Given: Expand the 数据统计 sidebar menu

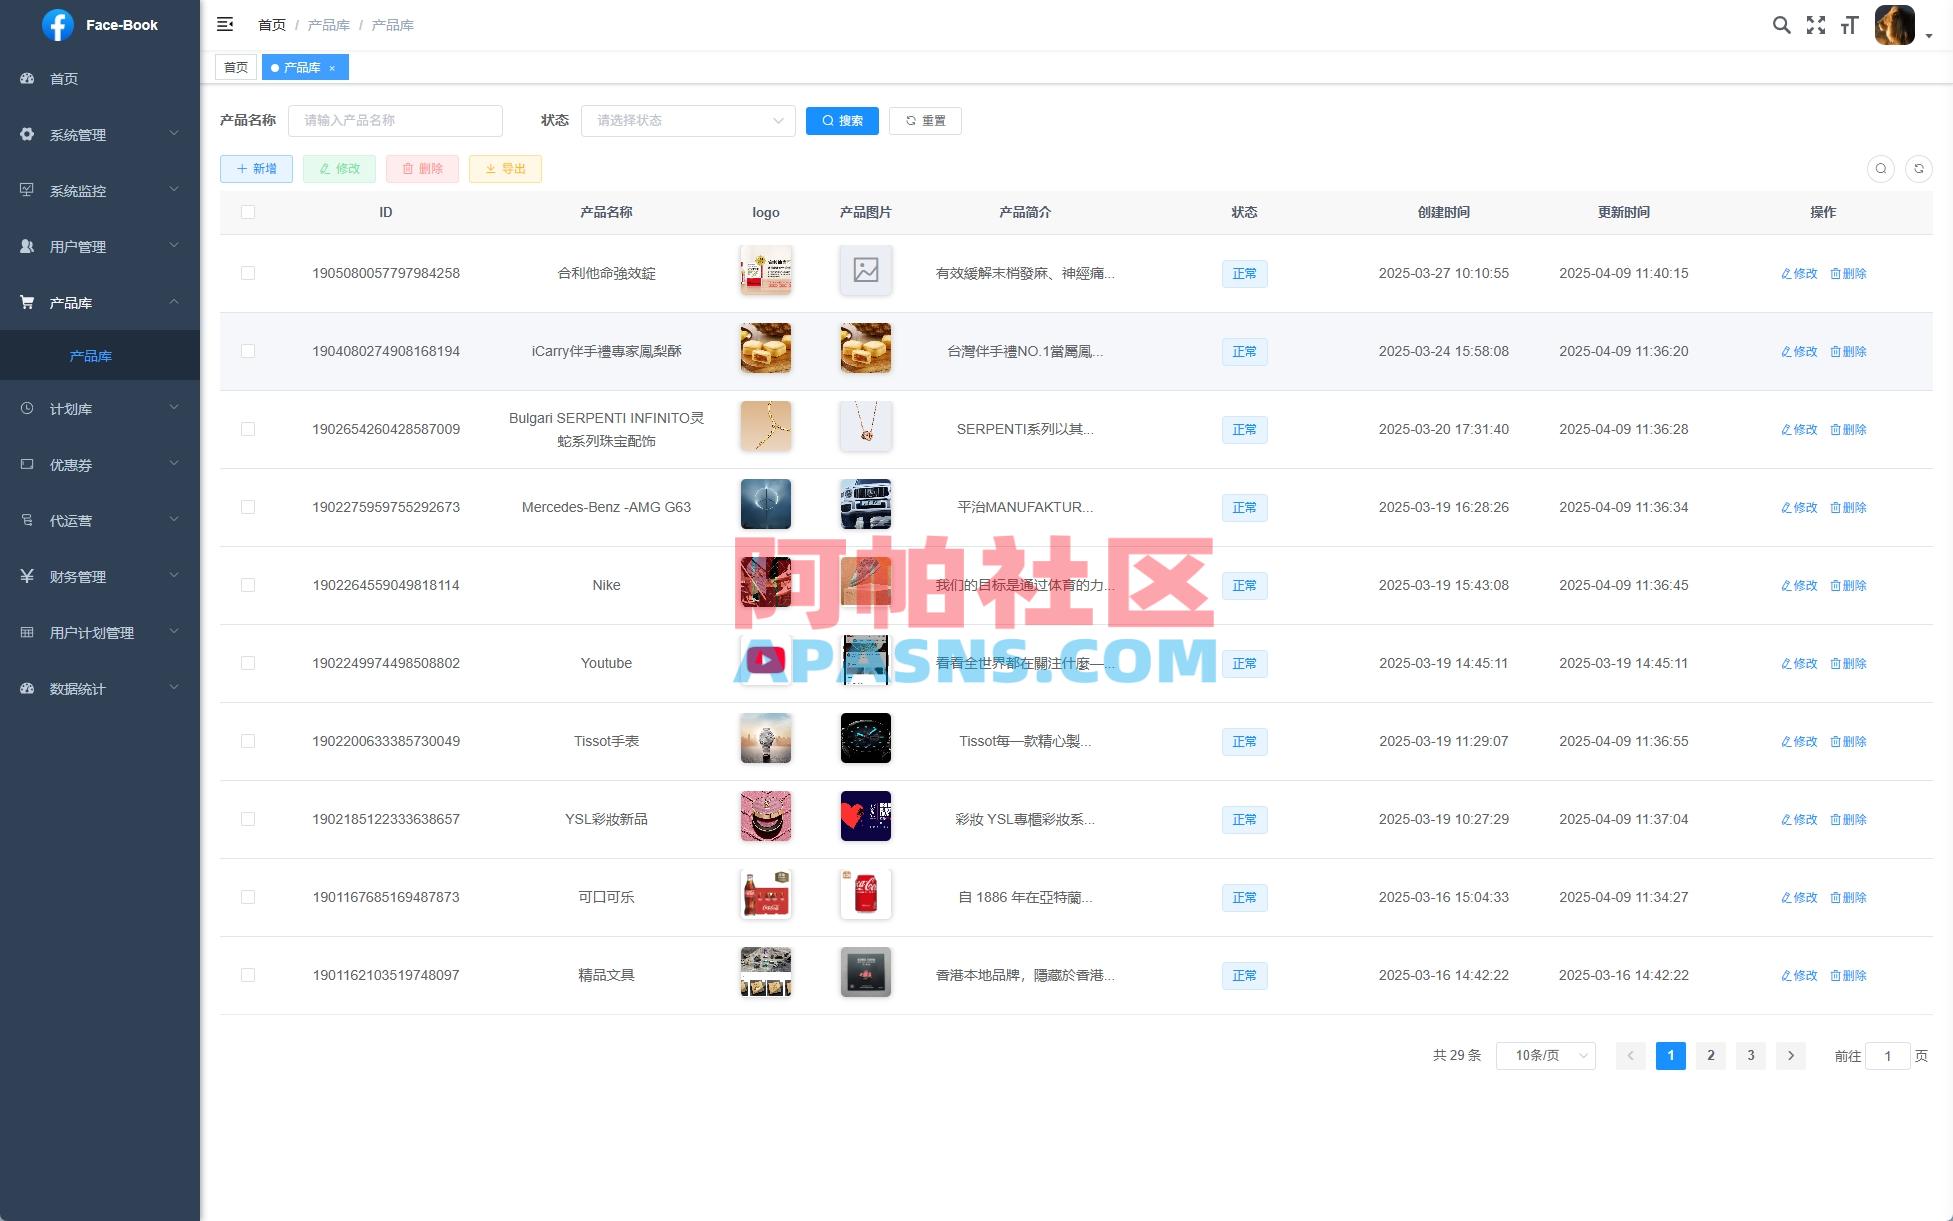Looking at the screenshot, I should [100, 688].
